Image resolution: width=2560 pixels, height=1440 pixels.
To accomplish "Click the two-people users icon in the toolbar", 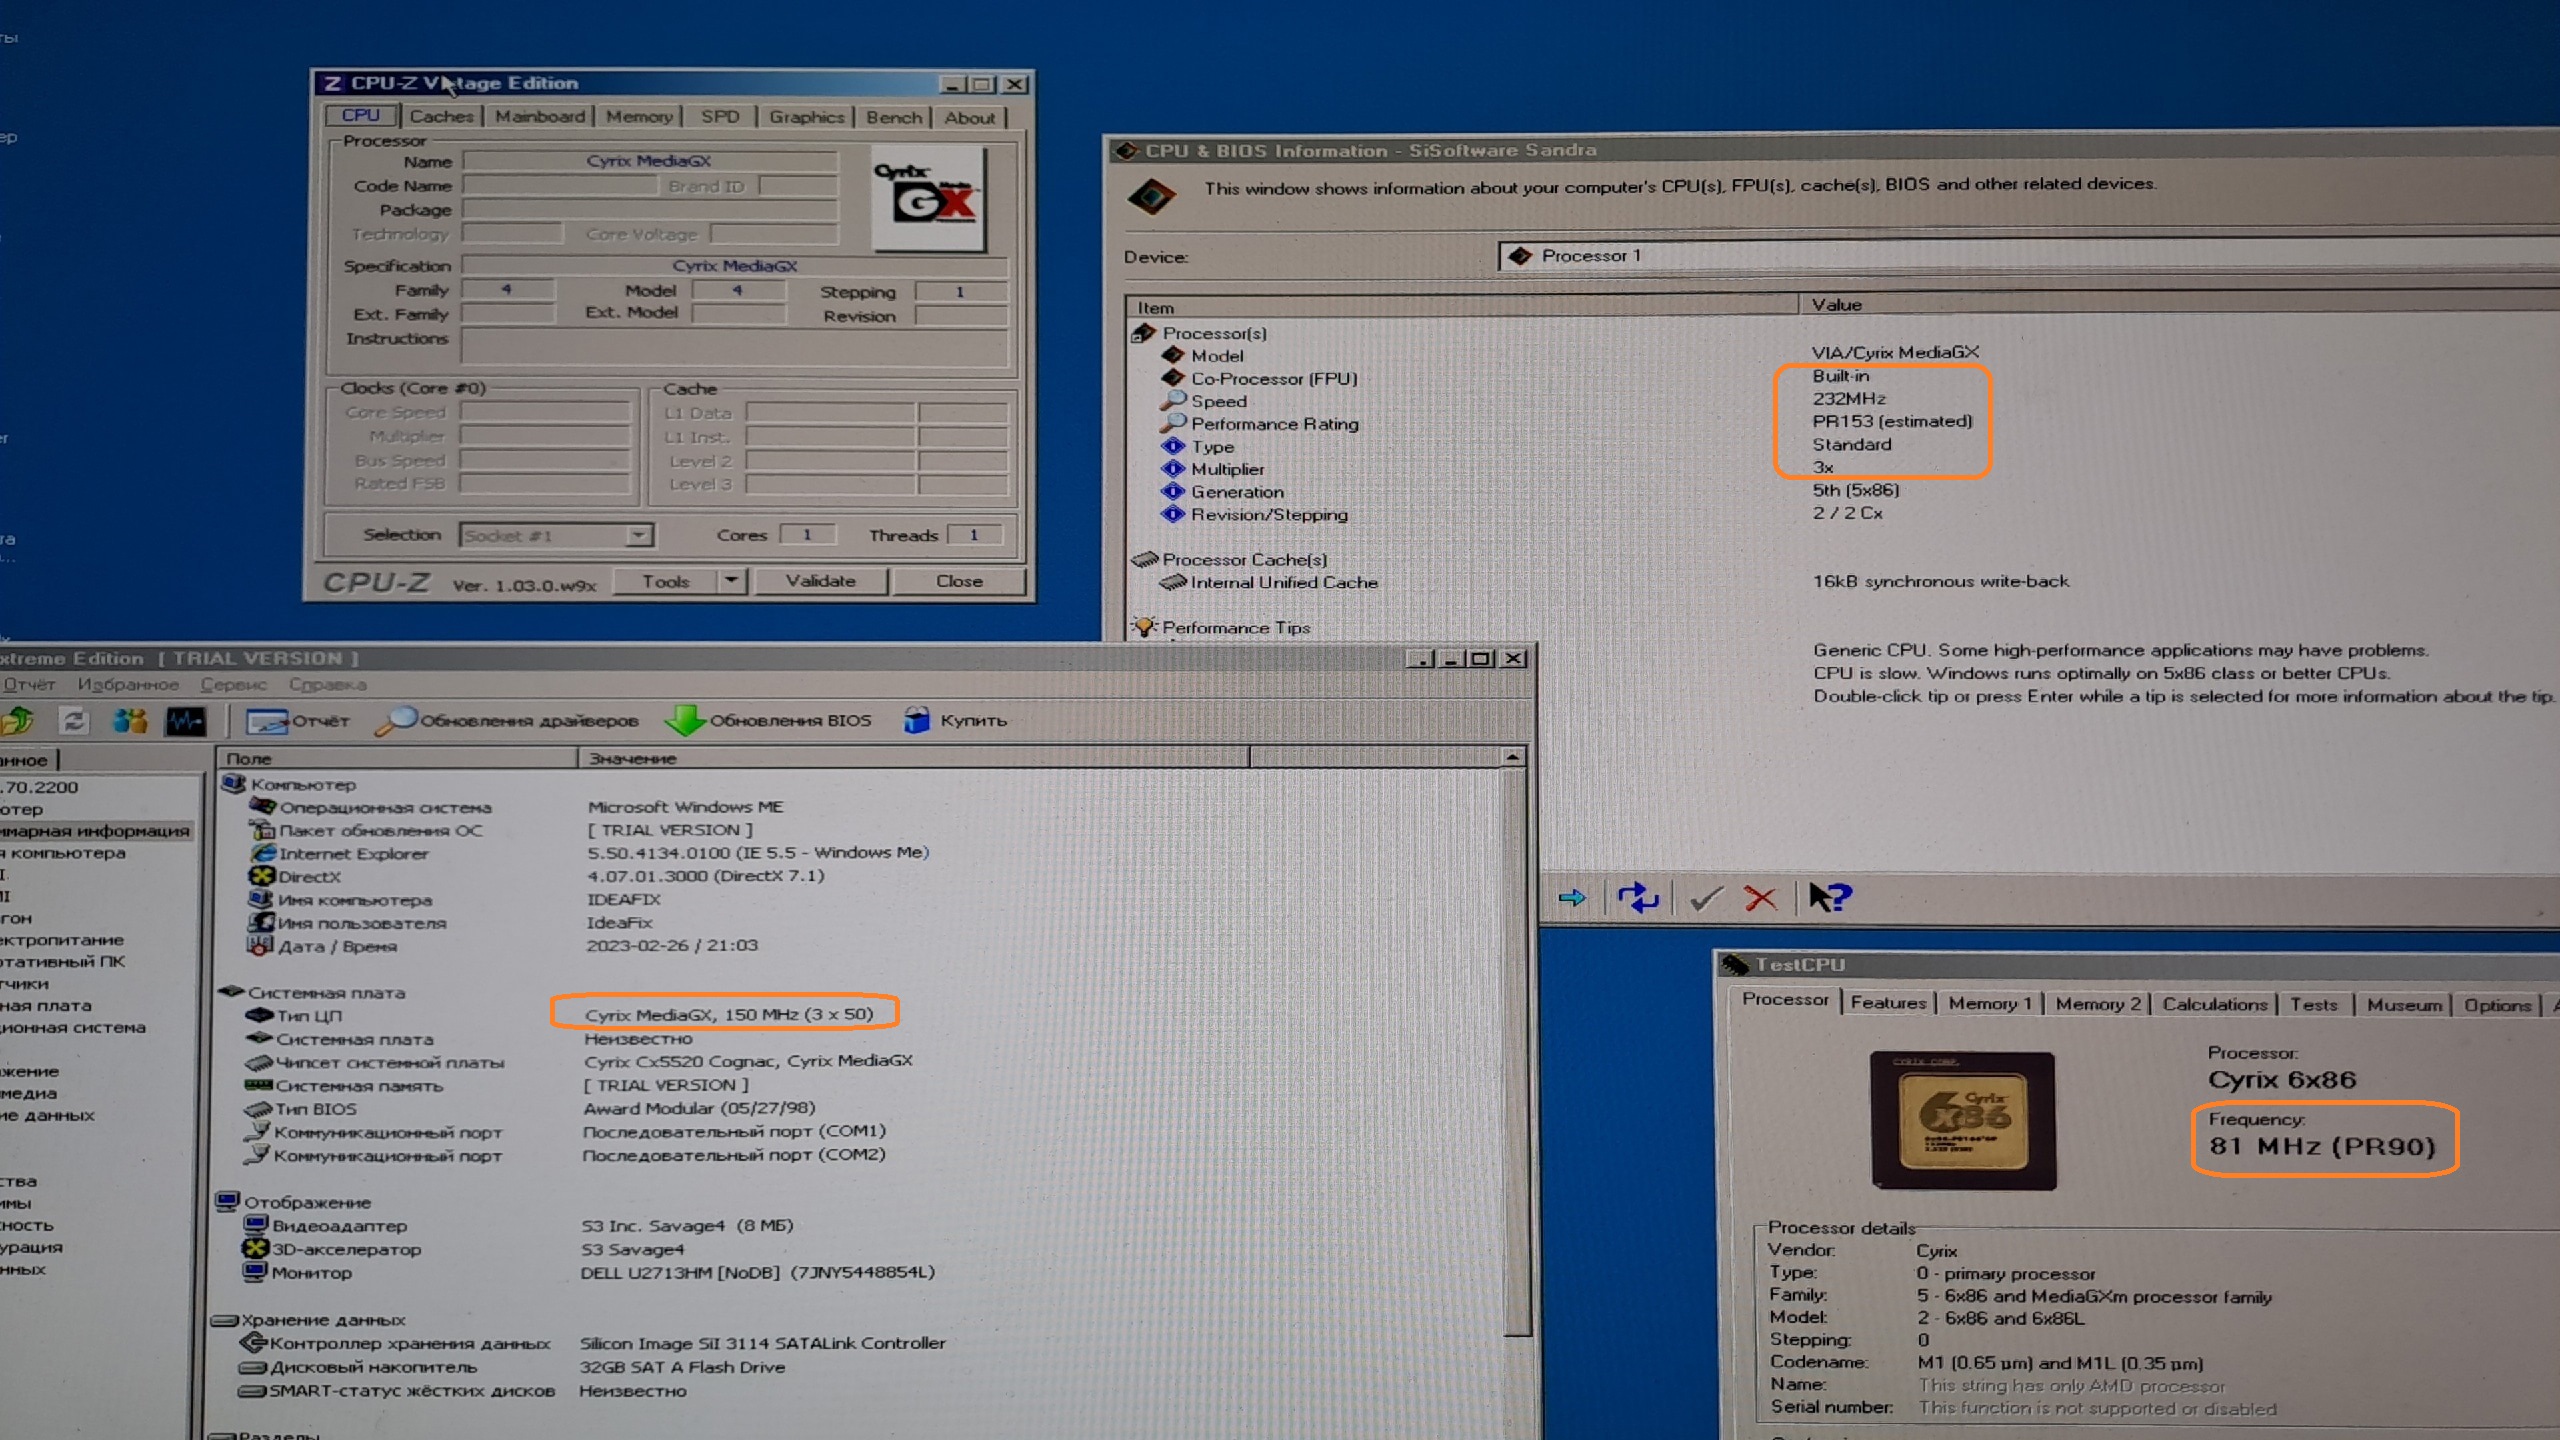I will (130, 720).
